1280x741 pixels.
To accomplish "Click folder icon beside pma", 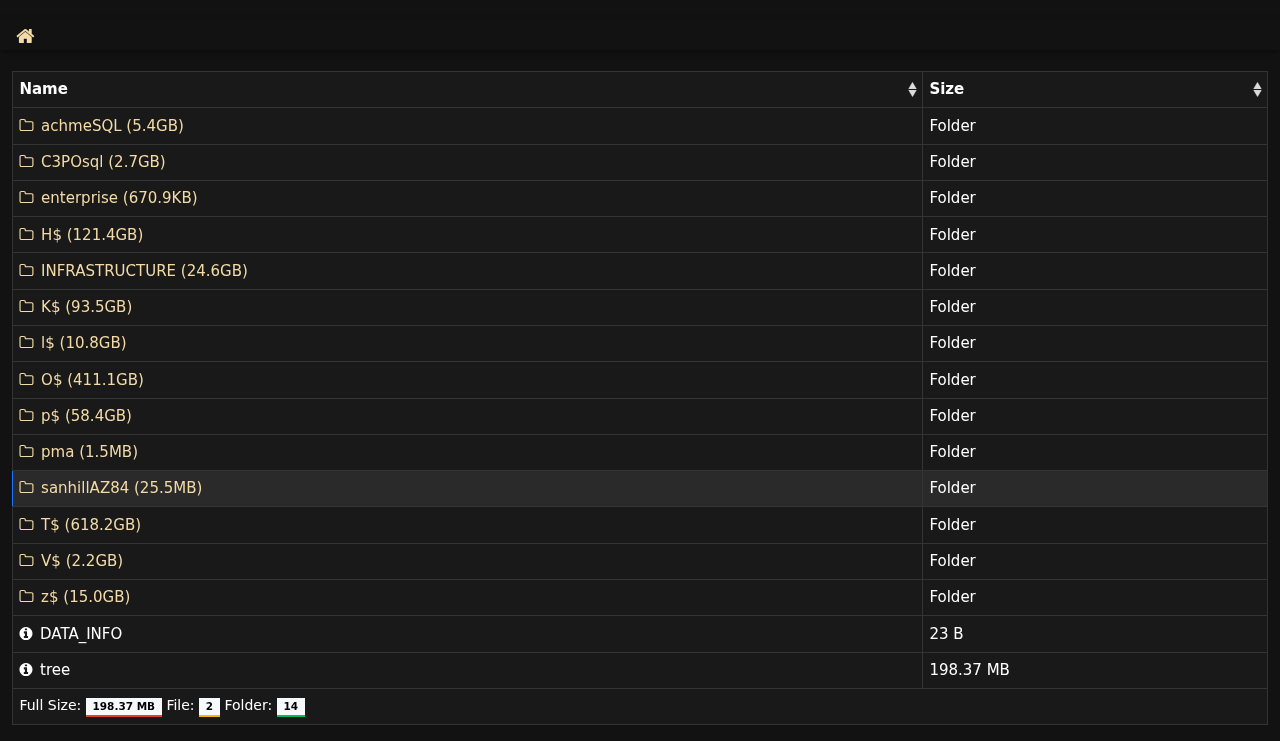I will click(x=27, y=452).
